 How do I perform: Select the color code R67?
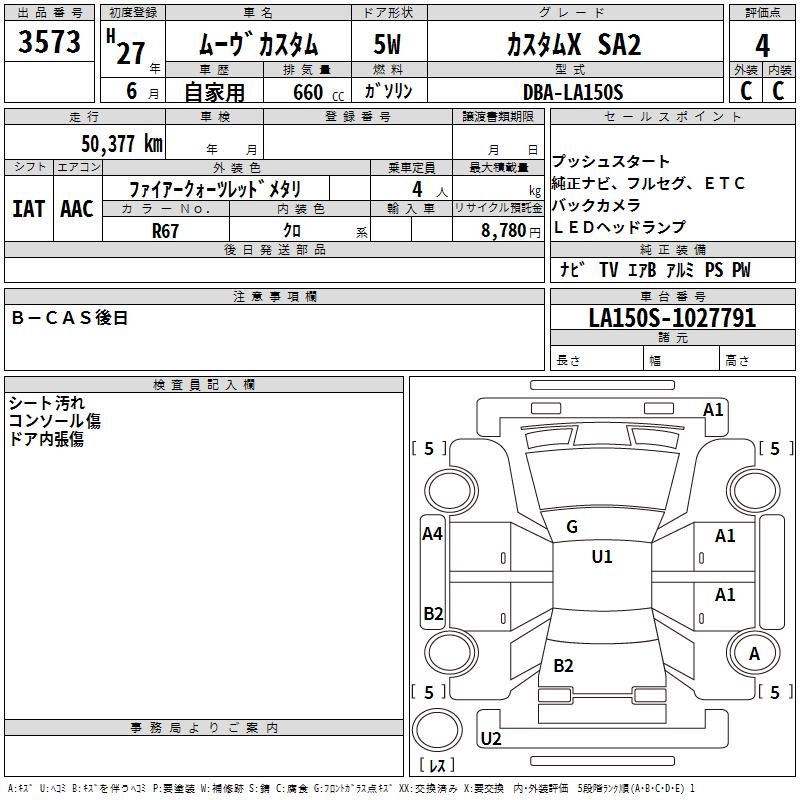tap(166, 229)
